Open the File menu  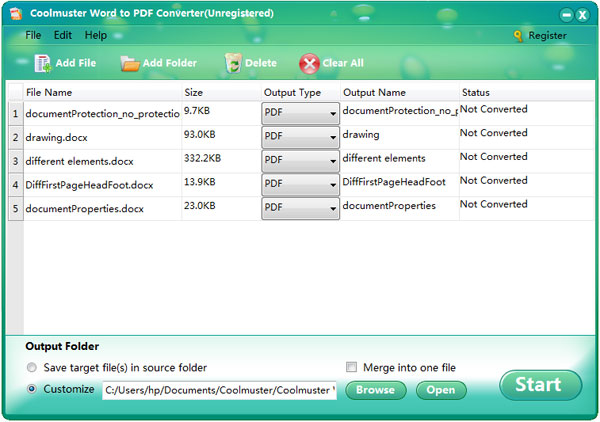pos(33,35)
